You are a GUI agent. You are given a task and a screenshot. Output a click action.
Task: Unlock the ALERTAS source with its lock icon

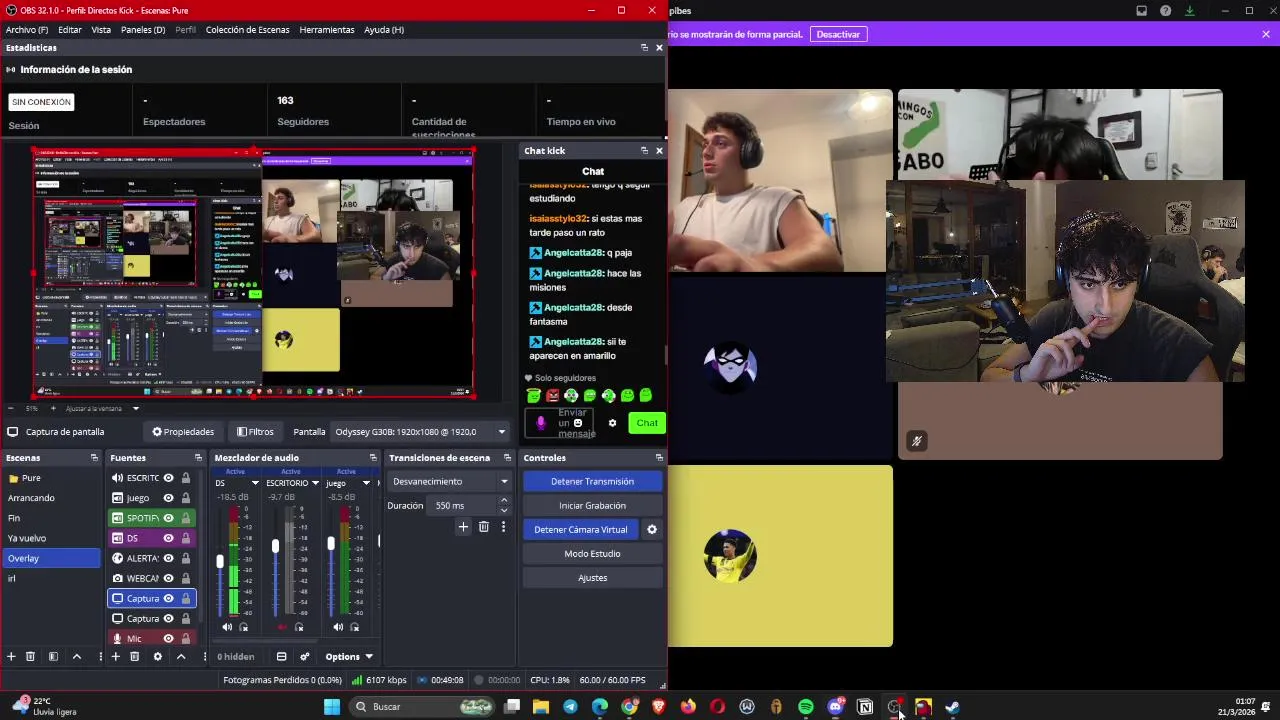pos(185,558)
